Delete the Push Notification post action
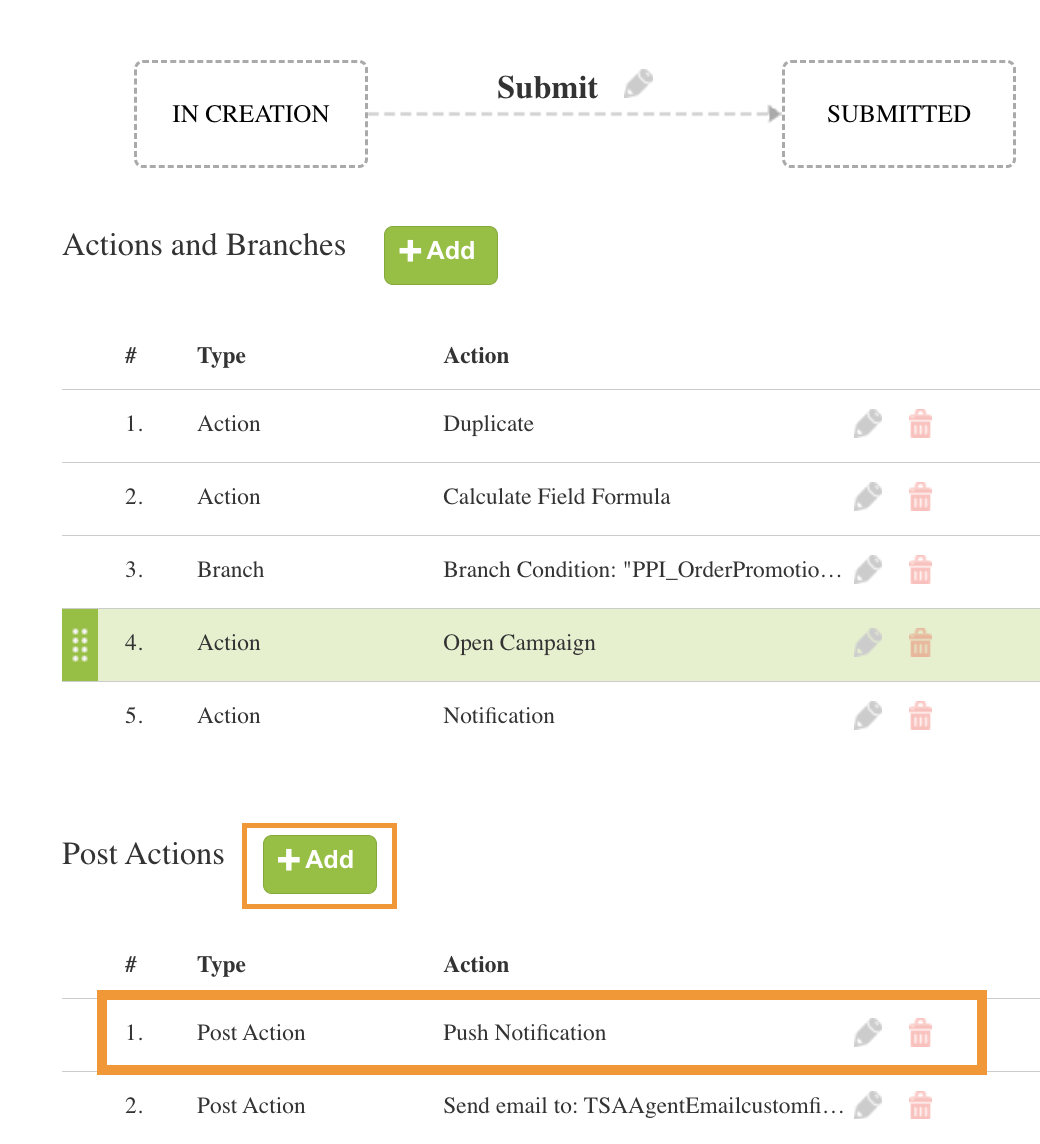Image resolution: width=1040 pixels, height=1144 pixels. click(920, 1033)
